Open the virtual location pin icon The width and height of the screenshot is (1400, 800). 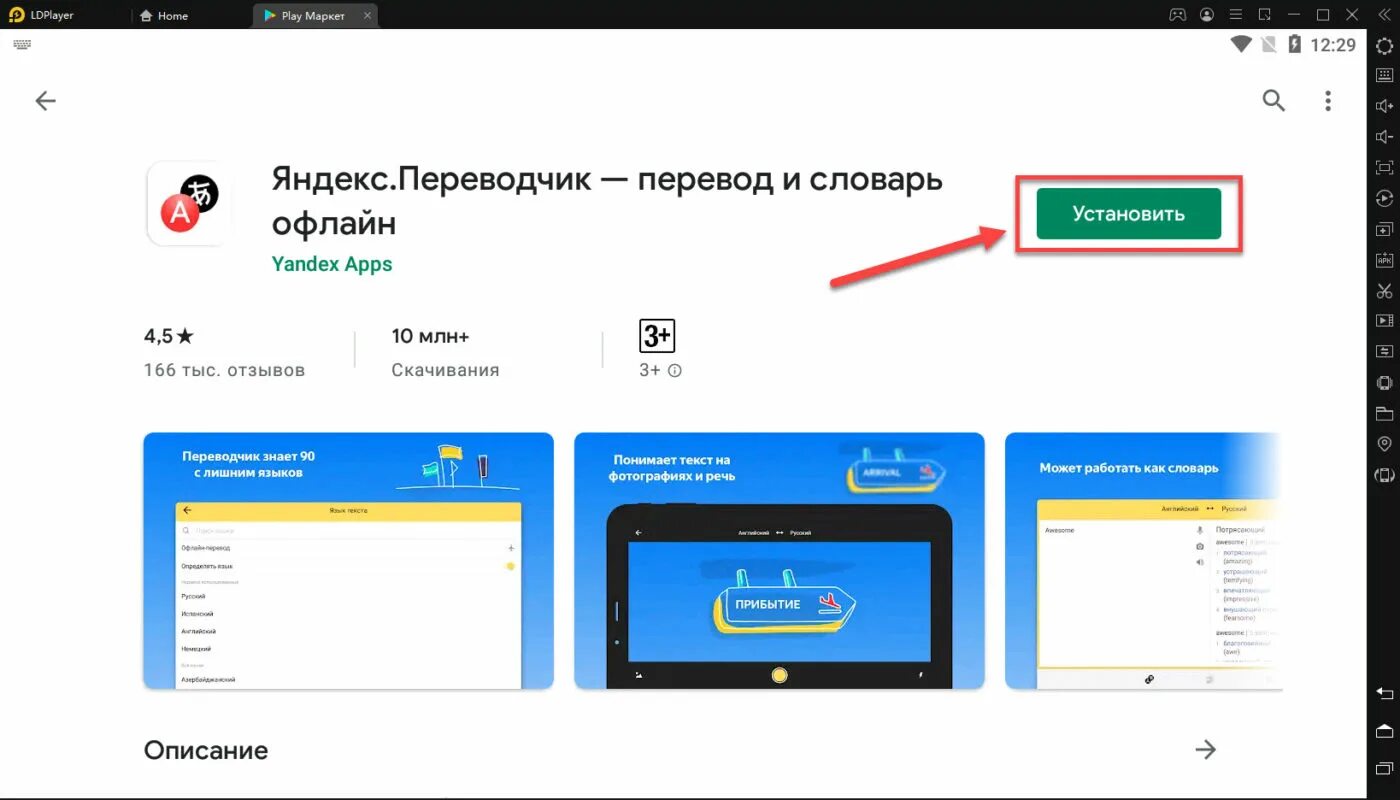[1385, 444]
